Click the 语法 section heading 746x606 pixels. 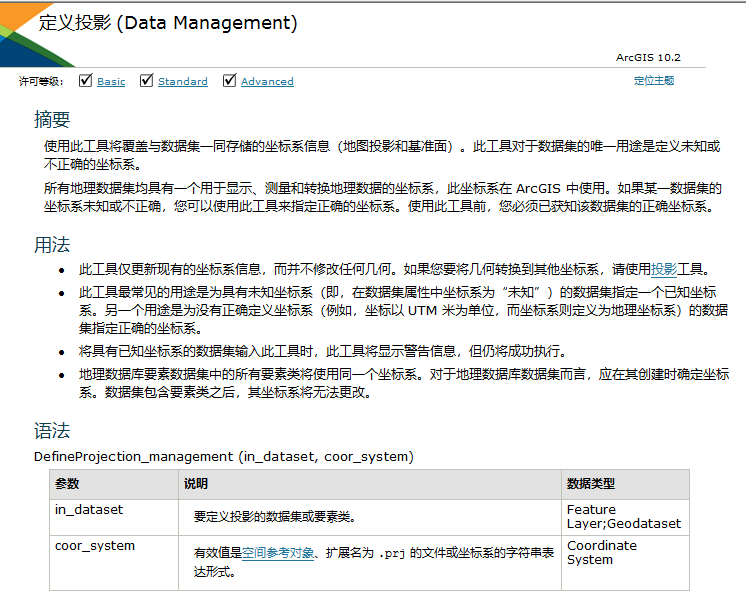click(52, 431)
